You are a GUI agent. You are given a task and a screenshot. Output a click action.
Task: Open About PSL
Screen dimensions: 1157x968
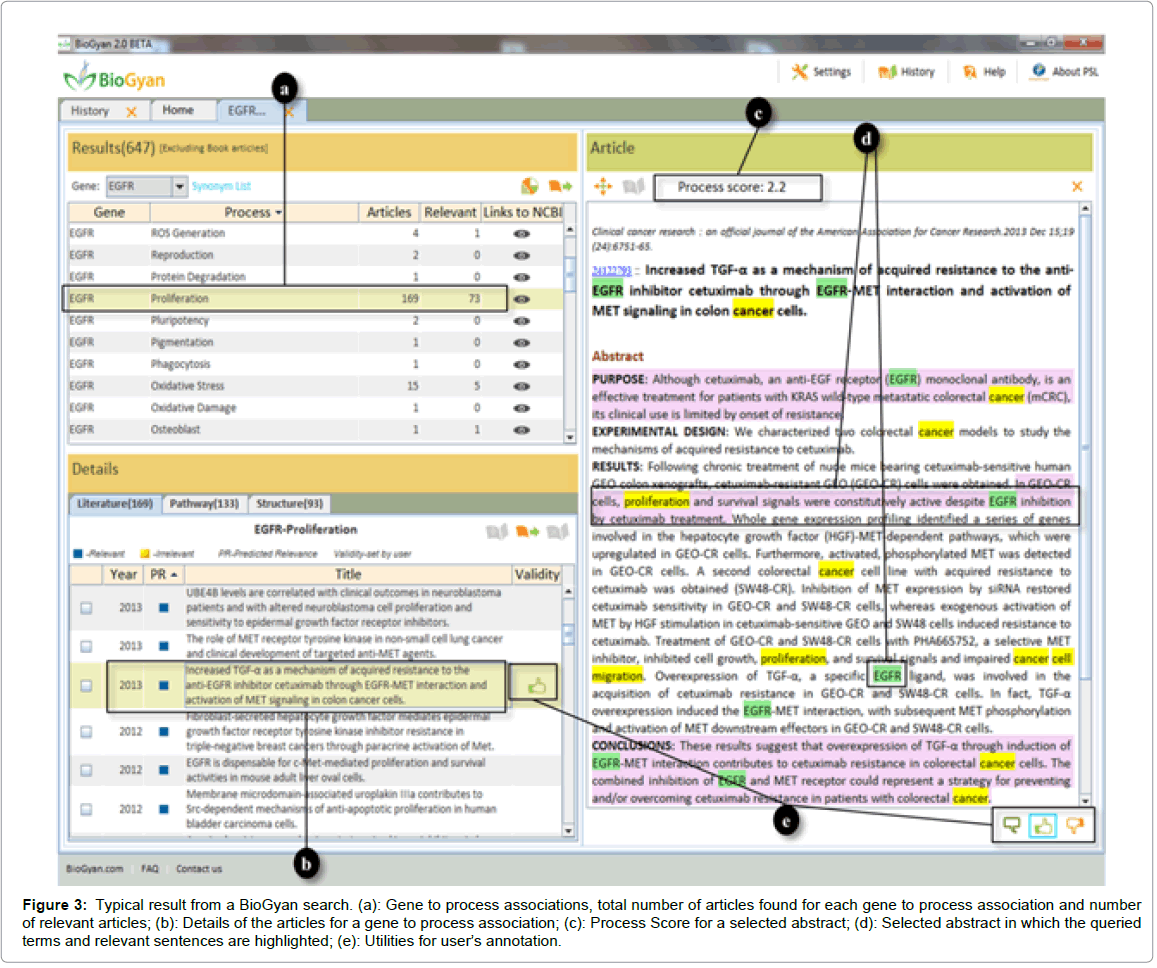click(1066, 72)
